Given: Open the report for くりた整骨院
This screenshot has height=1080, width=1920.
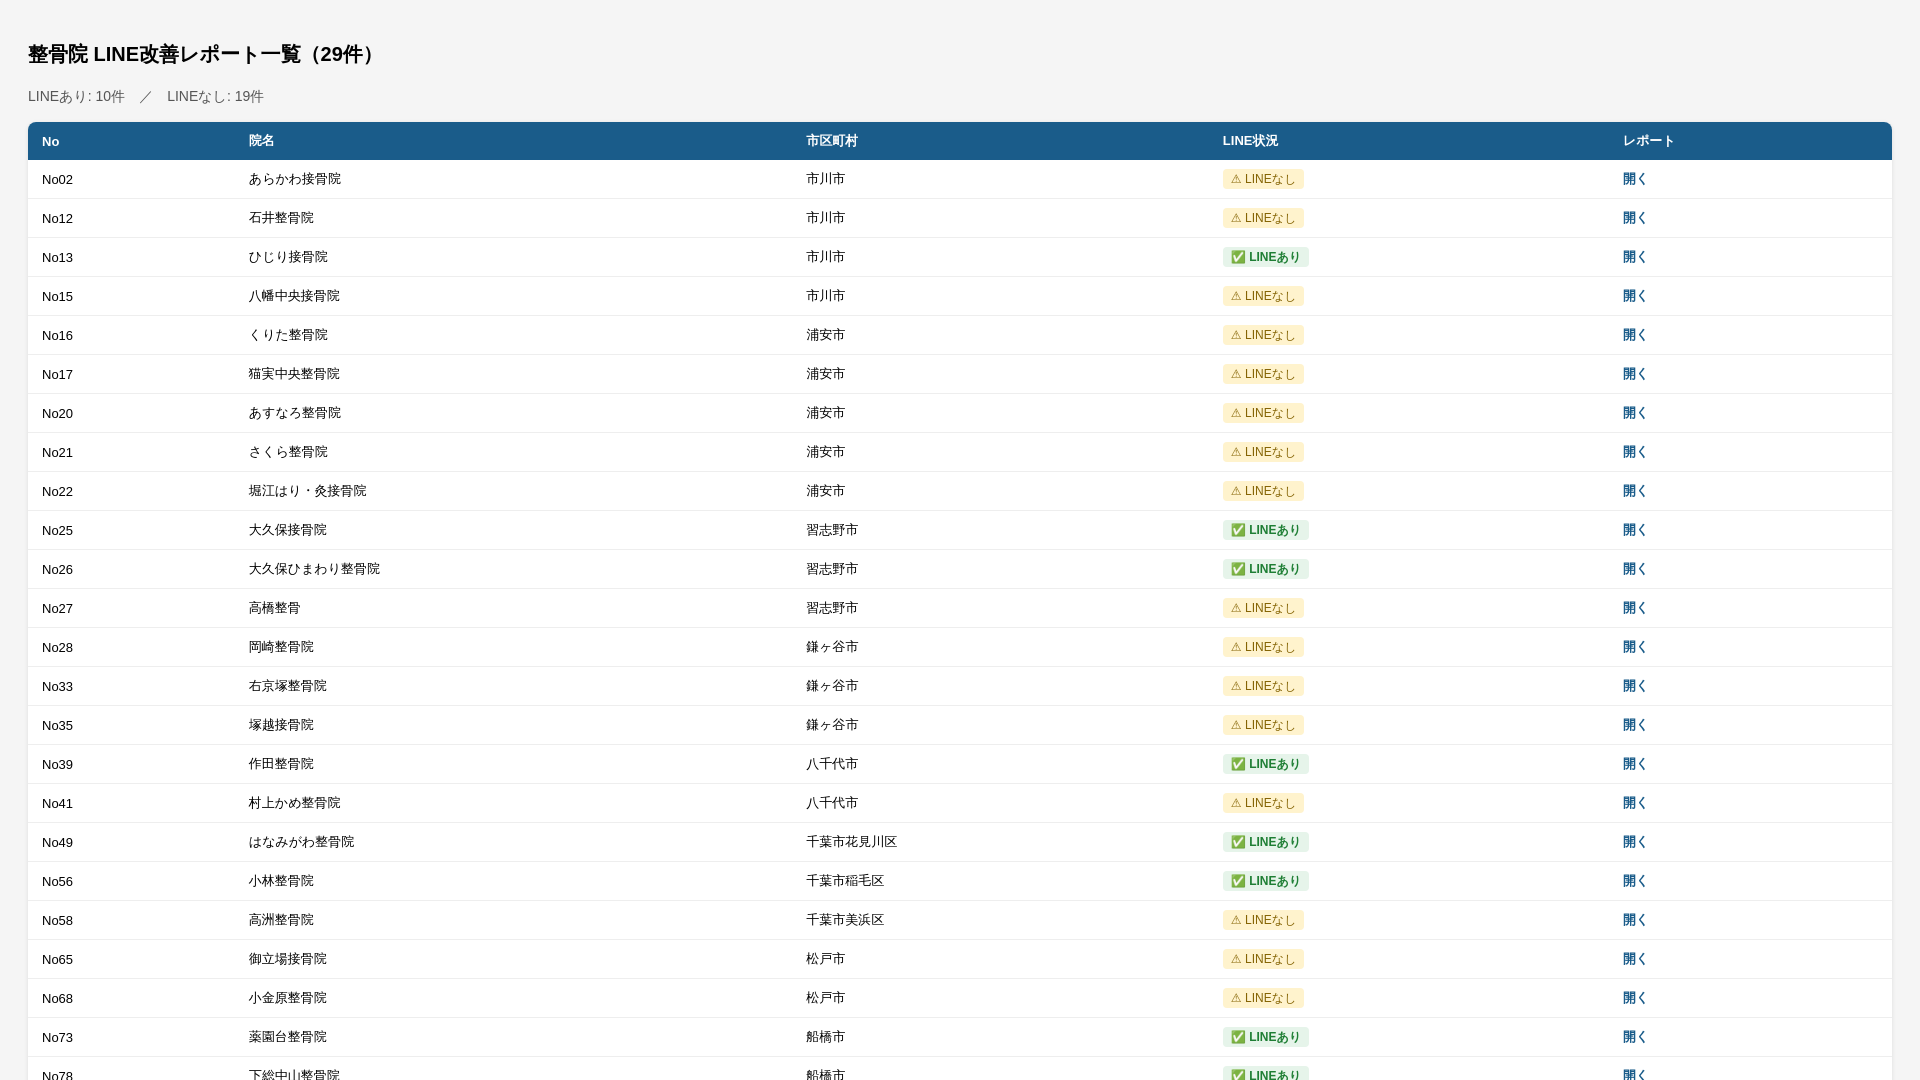Looking at the screenshot, I should coord(1634,335).
